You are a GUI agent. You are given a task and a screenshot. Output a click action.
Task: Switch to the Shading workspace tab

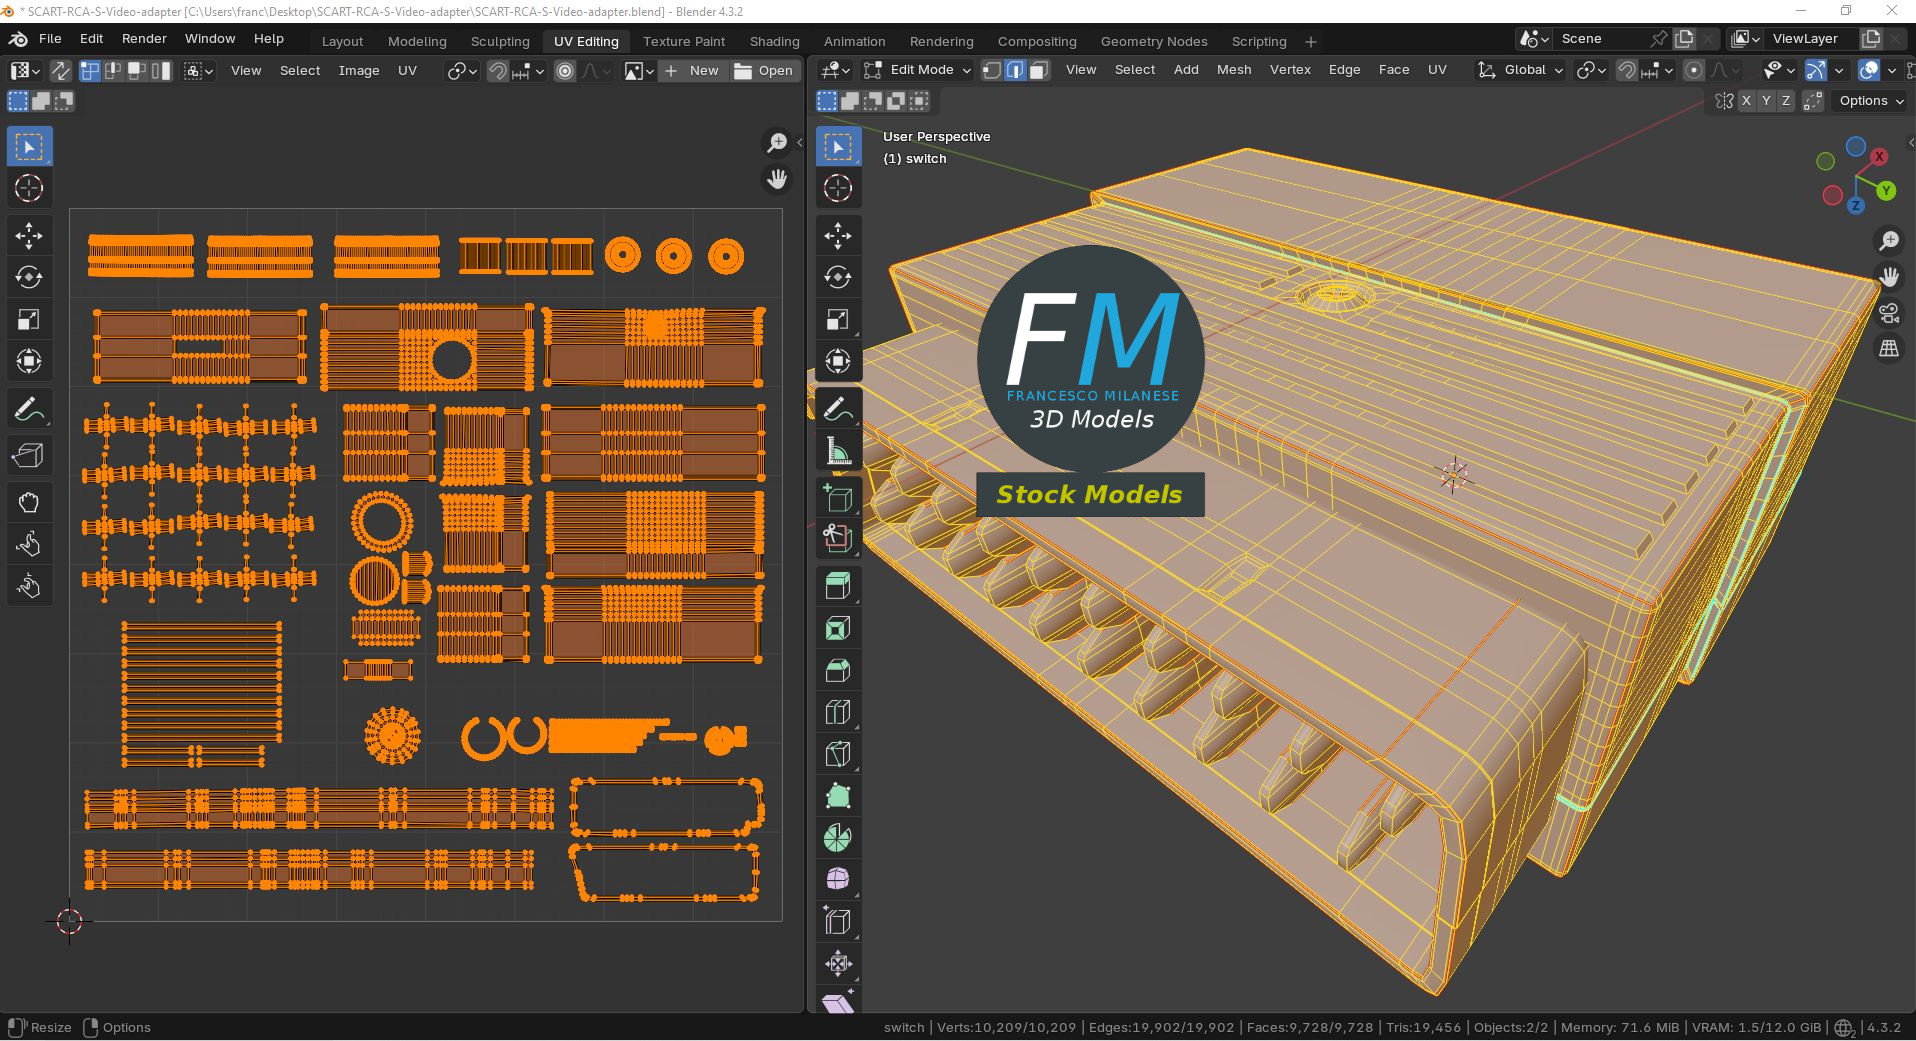774,41
